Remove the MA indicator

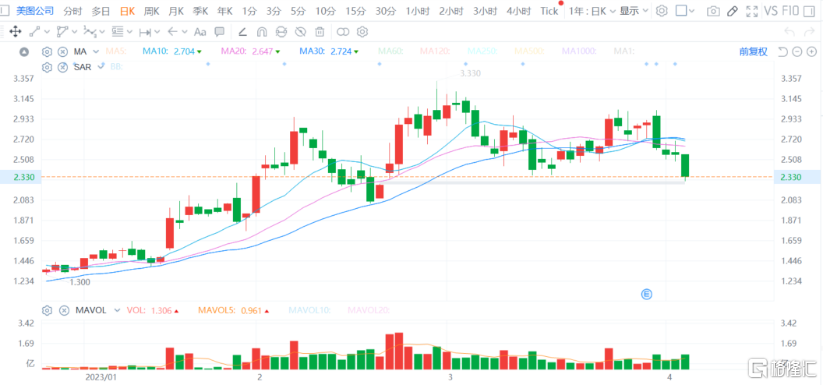[x=62, y=51]
